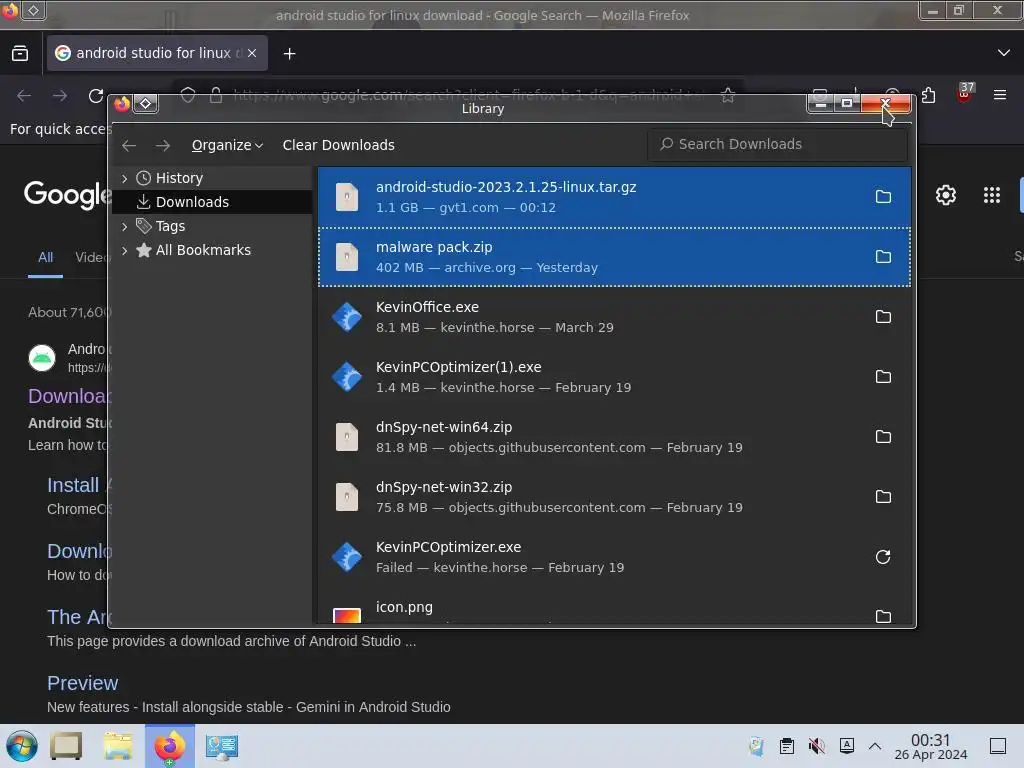Viewport: 1024px width, 768px height.
Task: Click the uBlock extension icon with badge 37
Action: (x=965, y=93)
